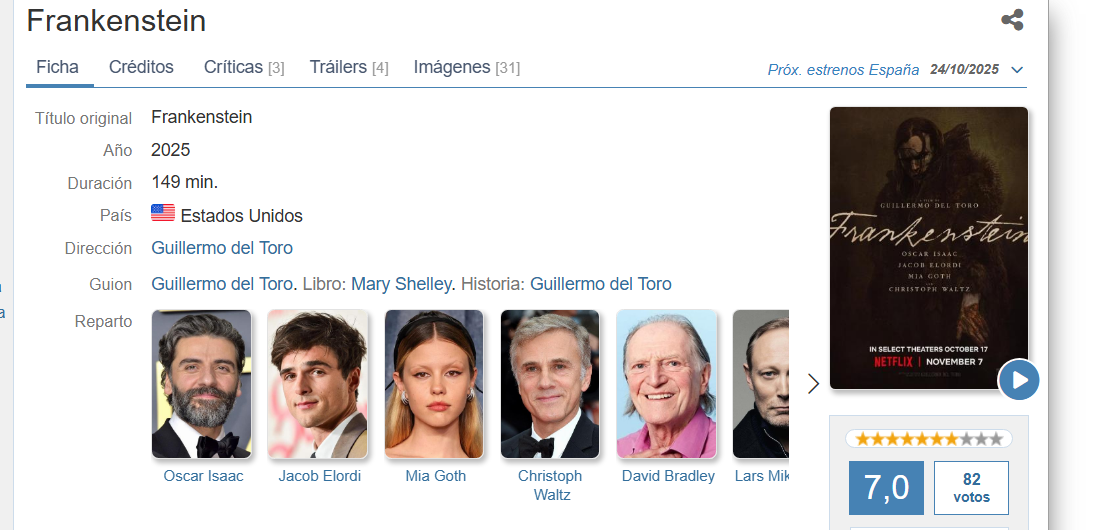Click the star rating bar

928,439
